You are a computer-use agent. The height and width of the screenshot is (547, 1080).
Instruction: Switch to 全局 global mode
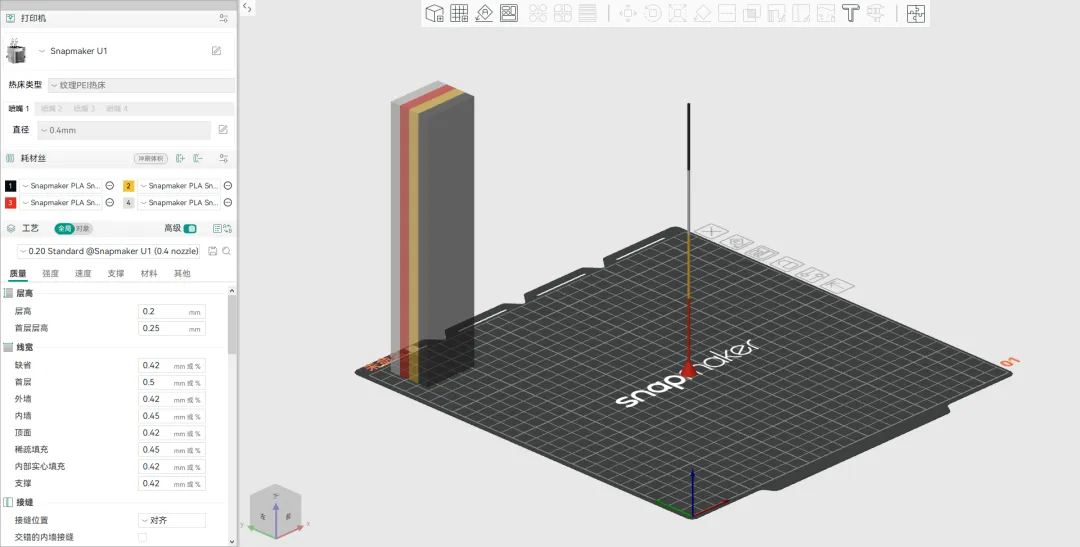click(x=64, y=229)
